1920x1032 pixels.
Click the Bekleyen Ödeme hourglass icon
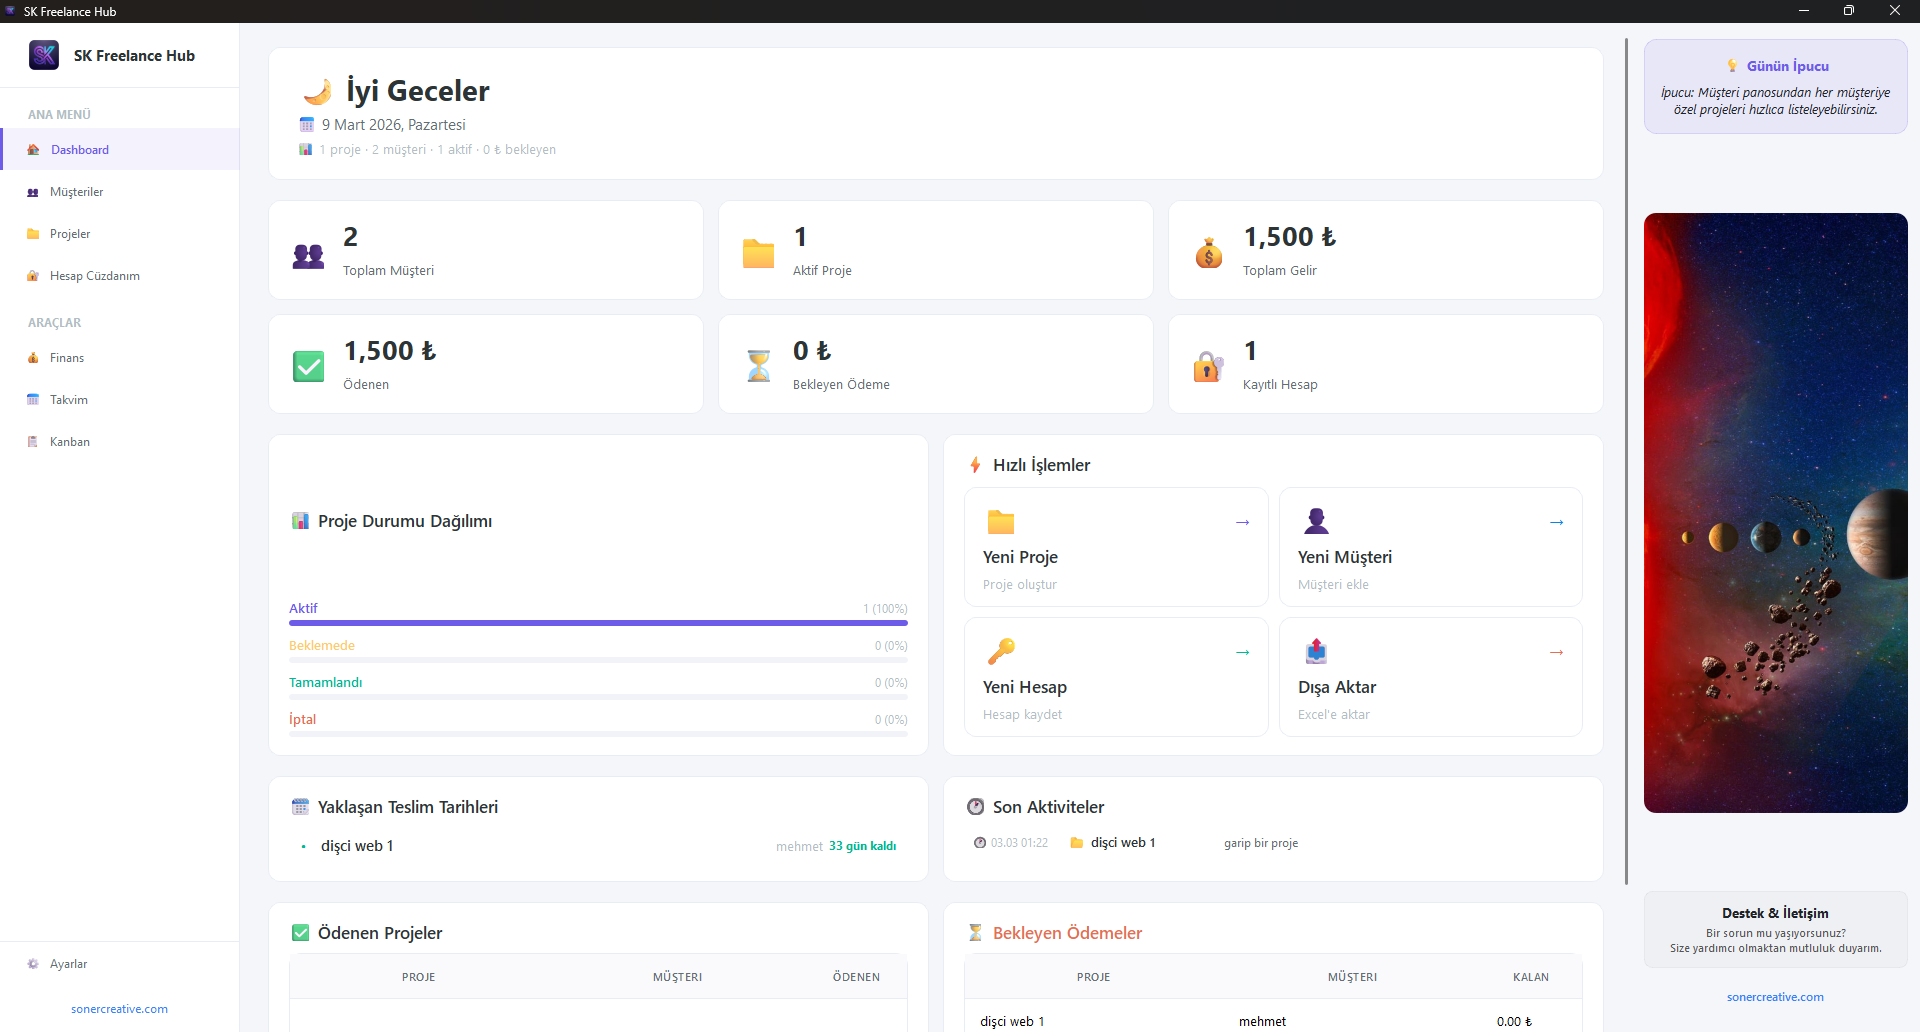[758, 366]
